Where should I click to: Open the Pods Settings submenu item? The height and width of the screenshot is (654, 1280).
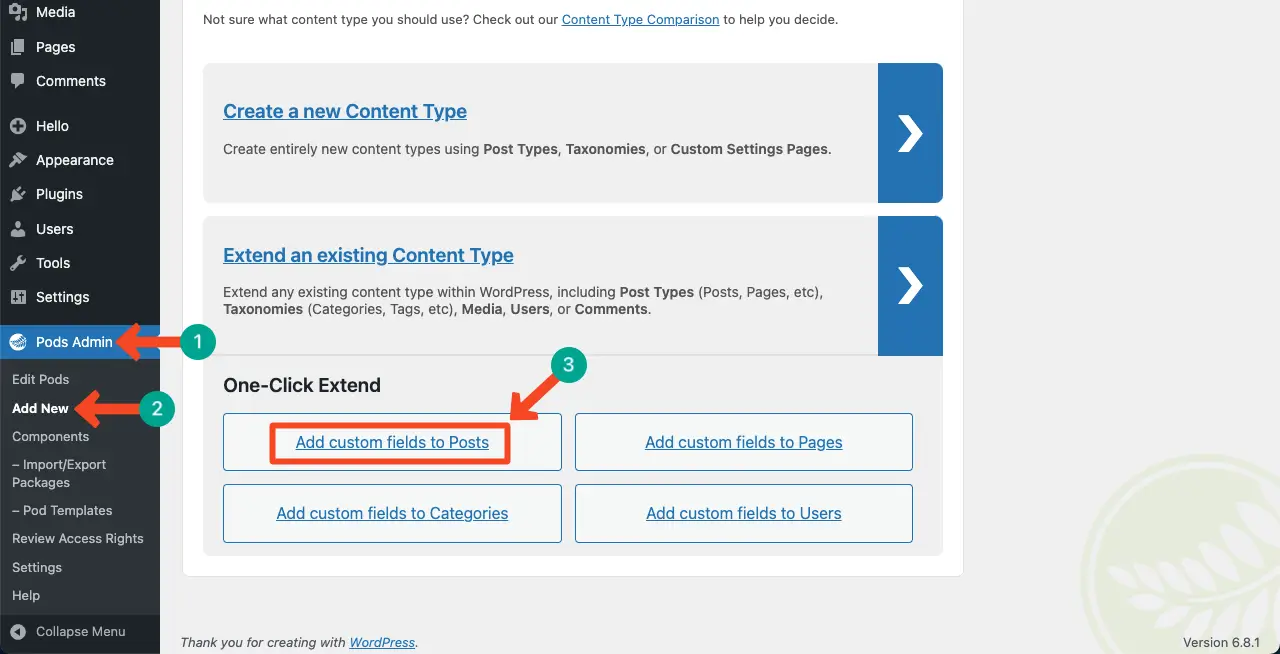pos(37,567)
